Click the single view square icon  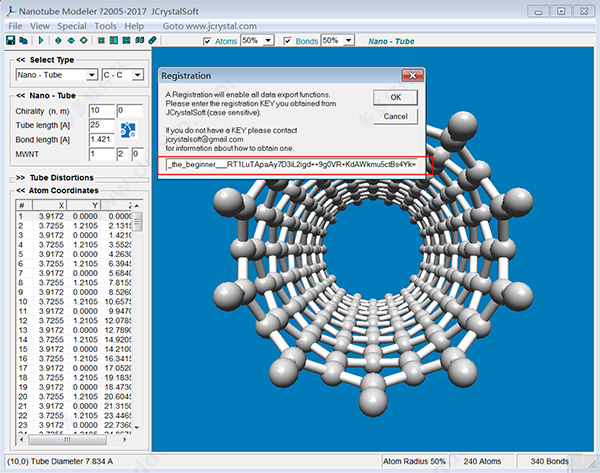[x=101, y=40]
